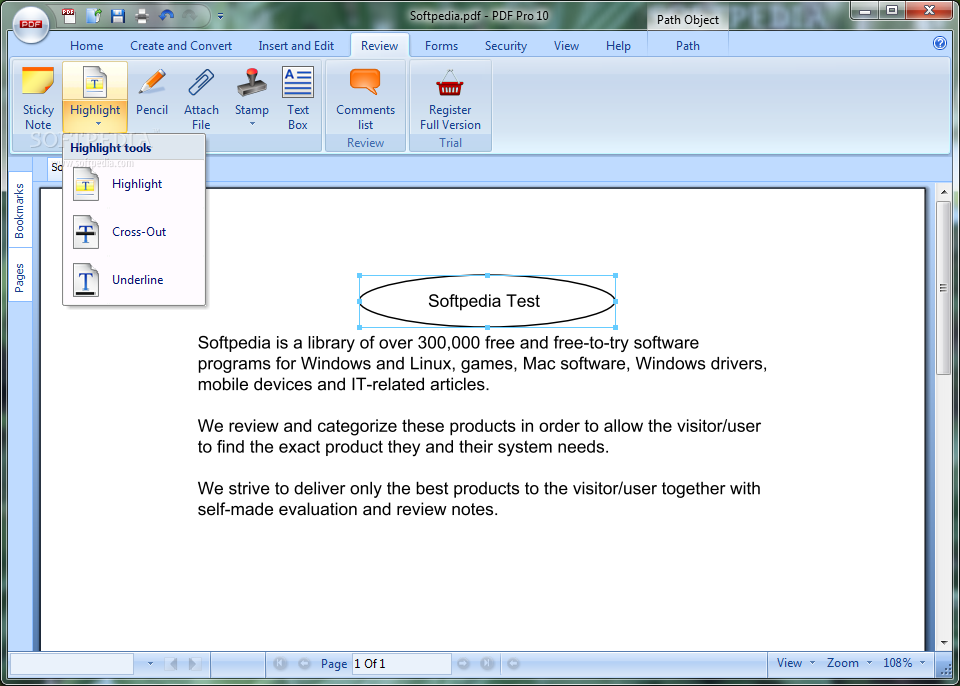Save the document with the floppy disk icon
Screen dimensions: 960x686
[x=118, y=16]
